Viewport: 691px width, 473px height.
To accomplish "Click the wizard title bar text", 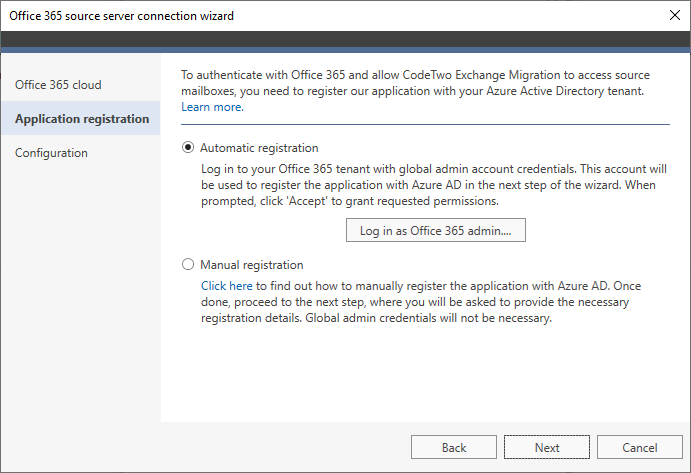I will [121, 16].
